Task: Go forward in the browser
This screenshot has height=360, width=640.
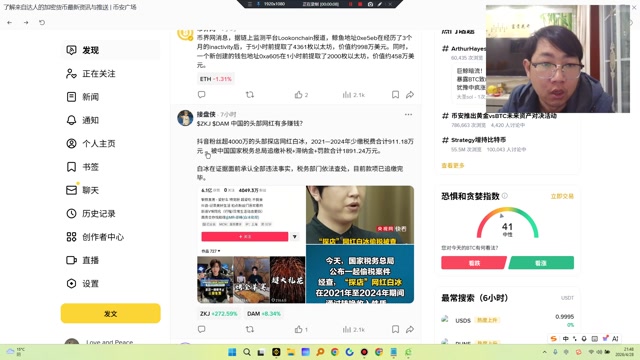Action: [x=26, y=22]
